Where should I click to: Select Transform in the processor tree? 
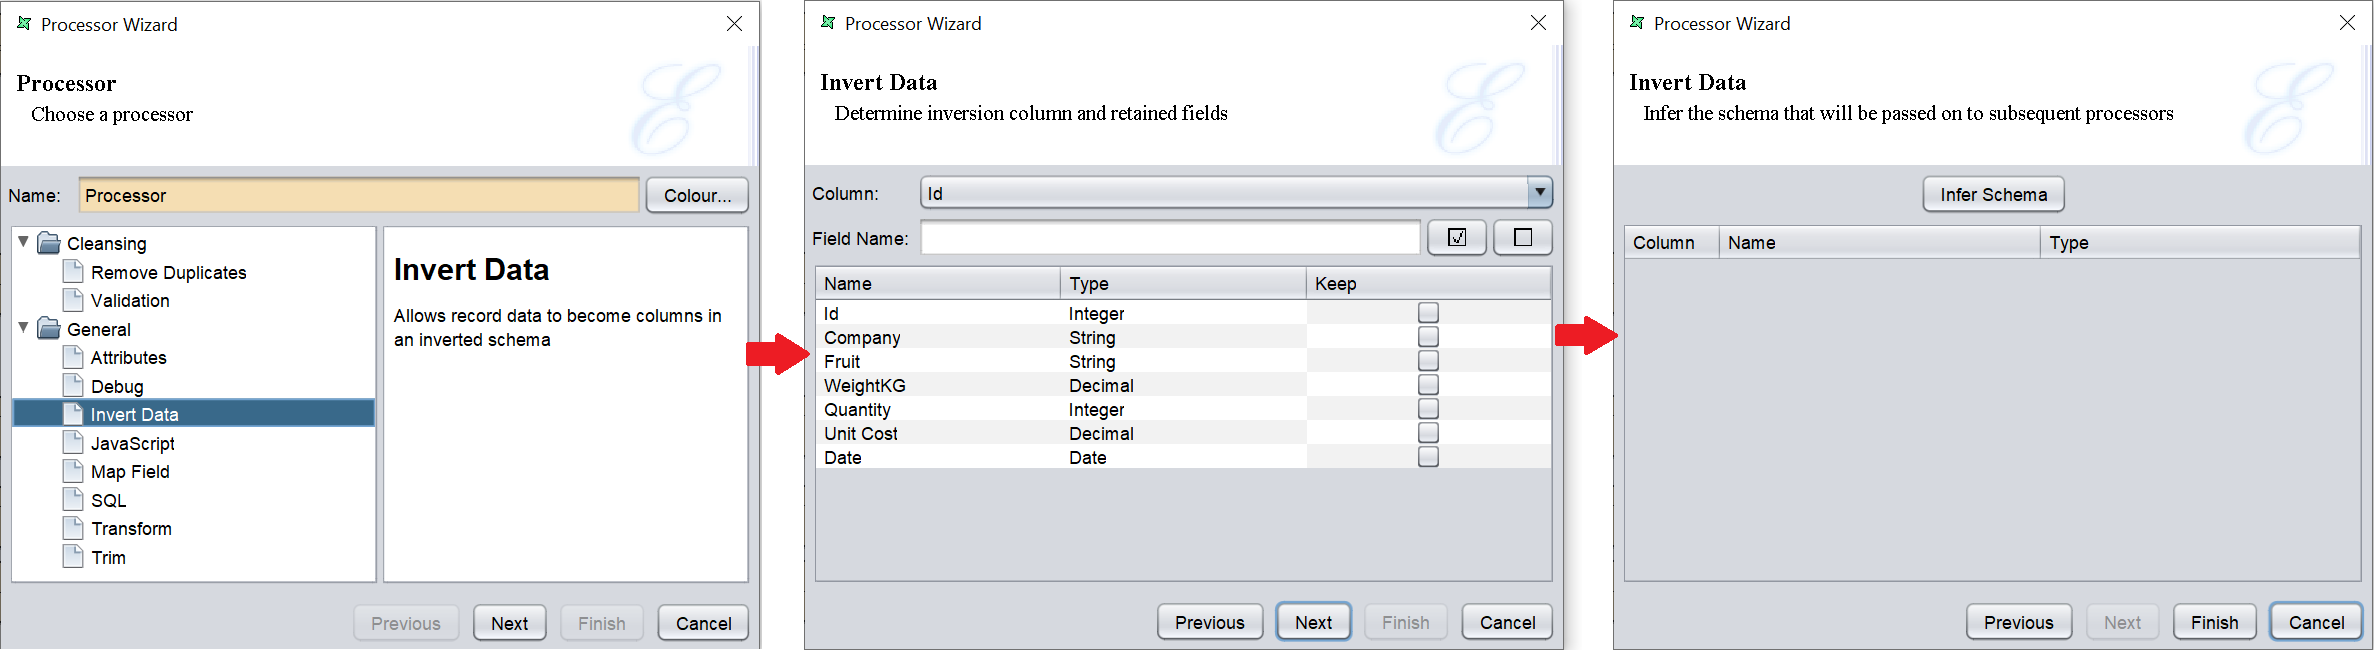point(131,529)
